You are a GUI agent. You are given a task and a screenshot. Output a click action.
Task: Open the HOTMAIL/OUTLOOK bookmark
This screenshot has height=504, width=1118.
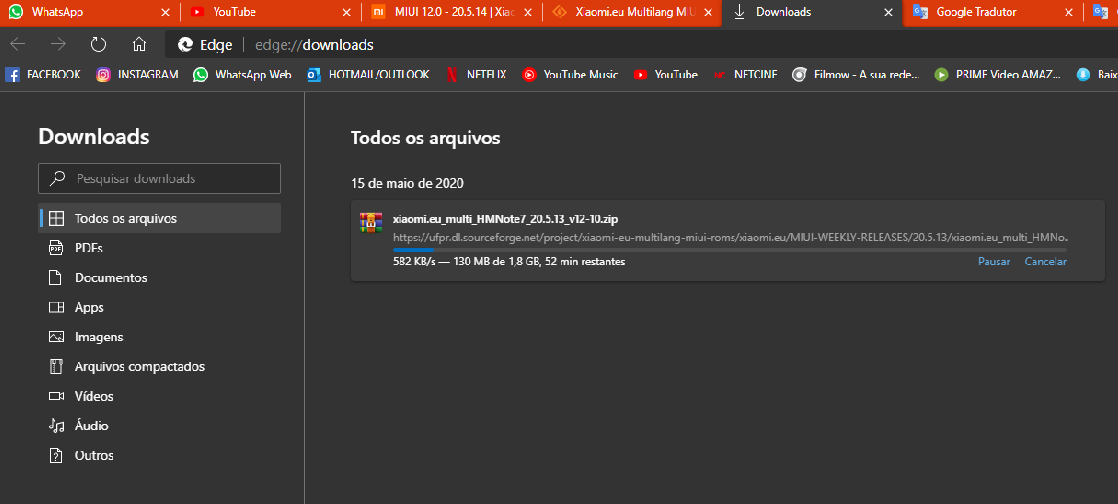tap(368, 74)
